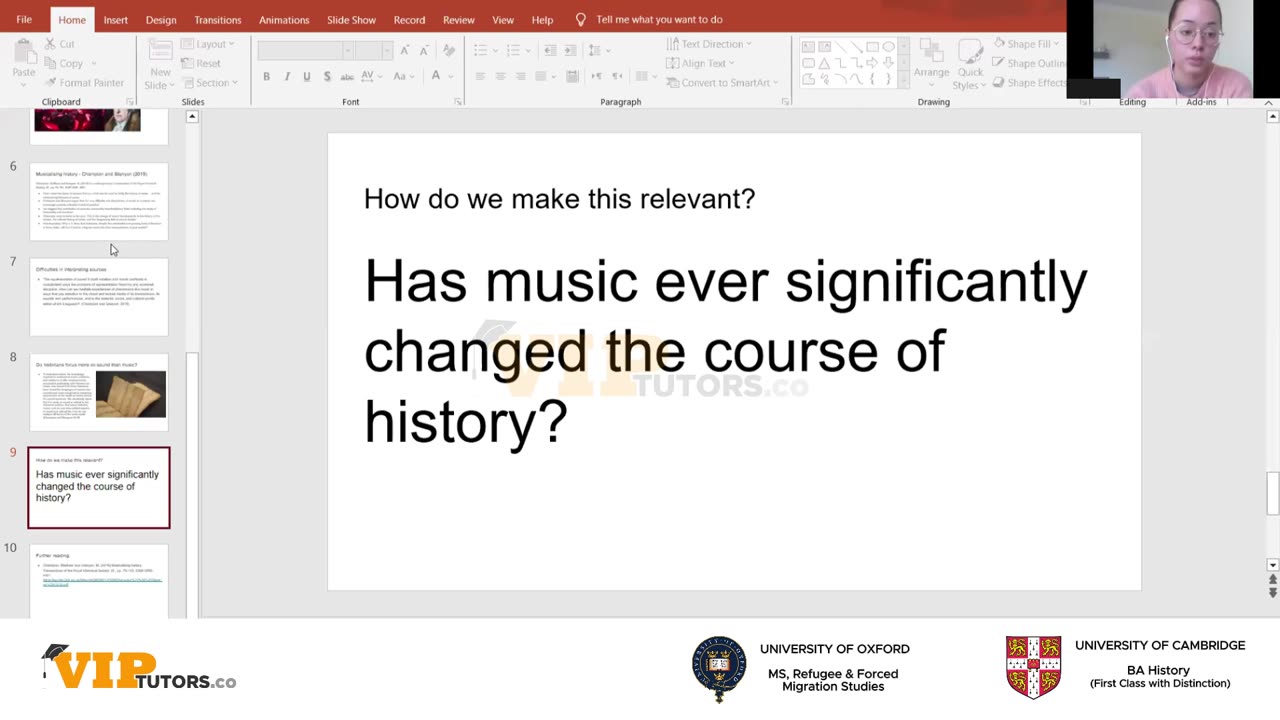
Task: Click Clear All Formatting icon
Action: point(449,50)
